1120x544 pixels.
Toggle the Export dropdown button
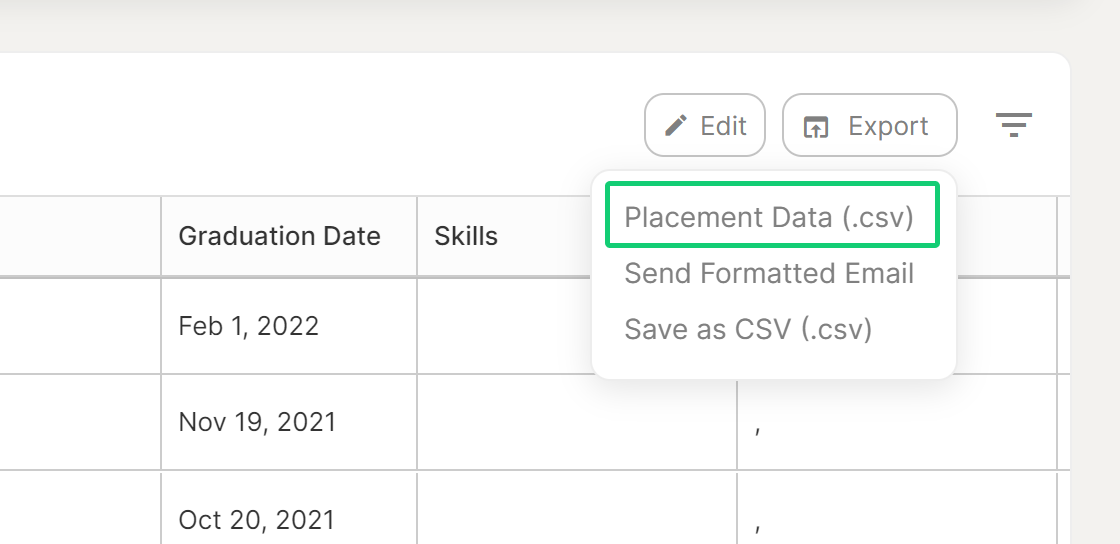pos(869,125)
